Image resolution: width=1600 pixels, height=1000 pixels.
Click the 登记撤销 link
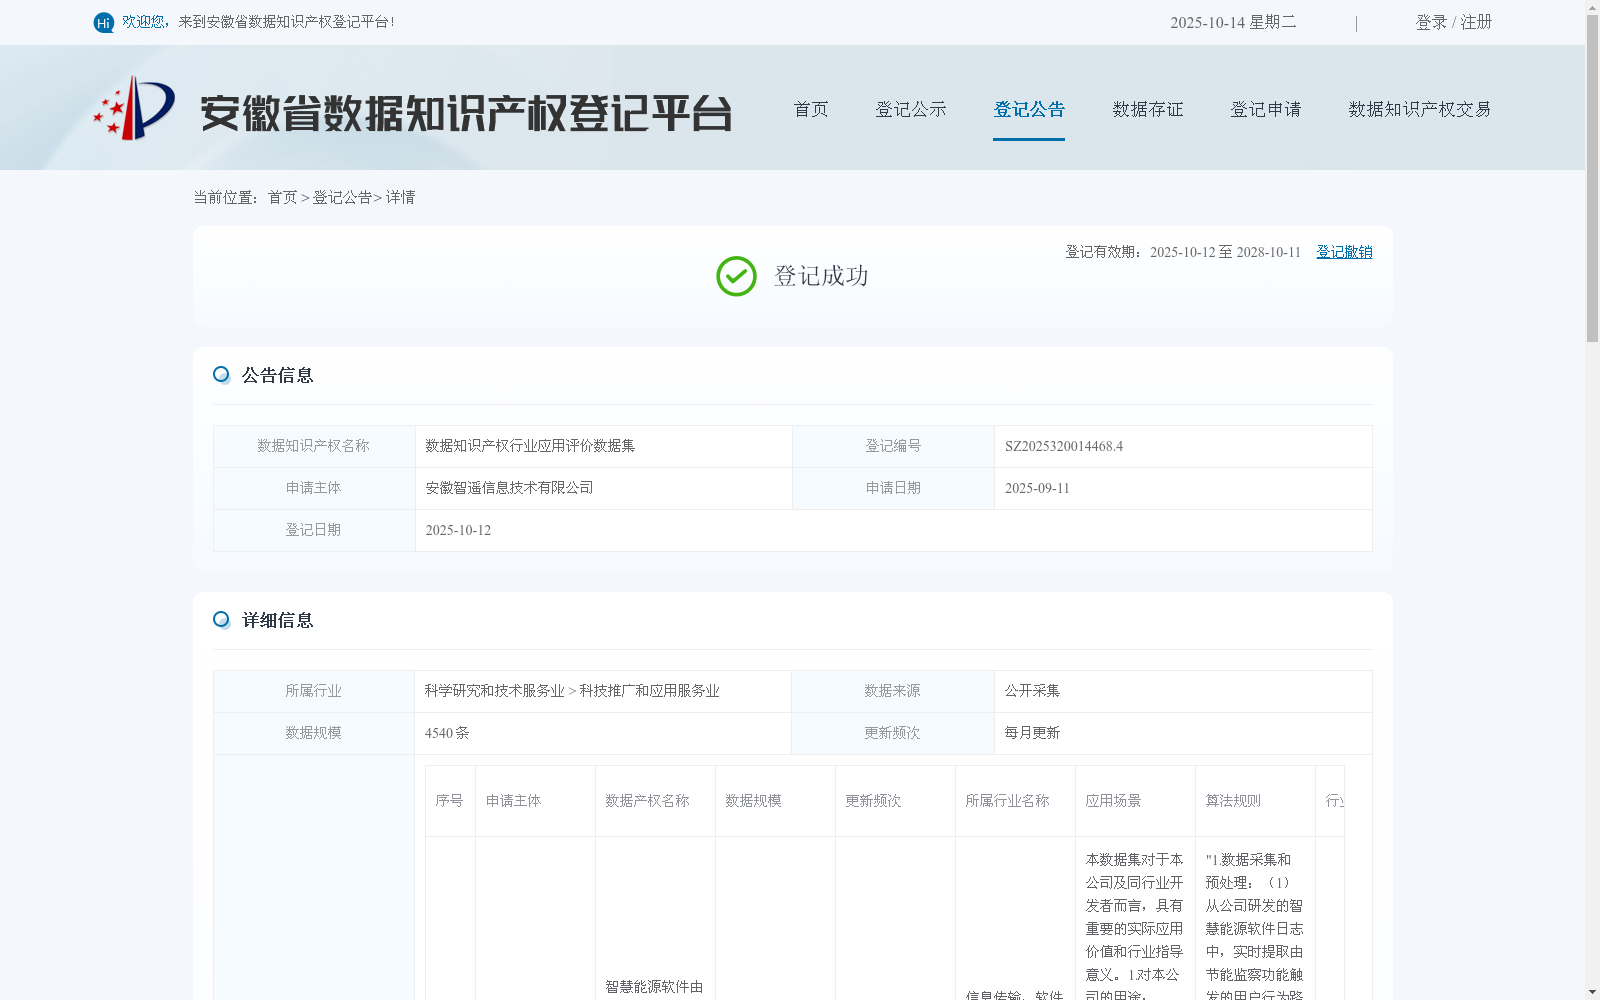(1344, 252)
